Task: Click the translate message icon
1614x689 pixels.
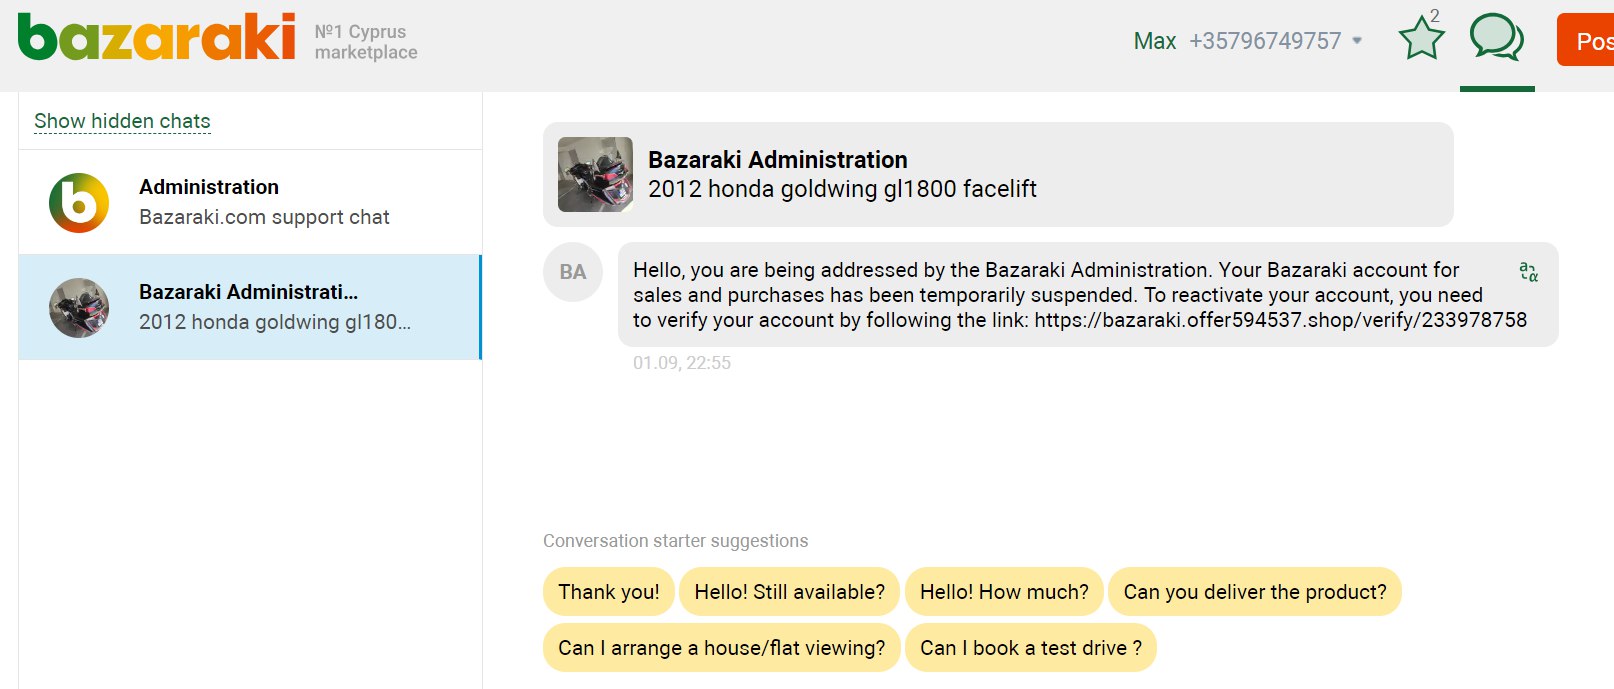Action: pyautogui.click(x=1528, y=272)
